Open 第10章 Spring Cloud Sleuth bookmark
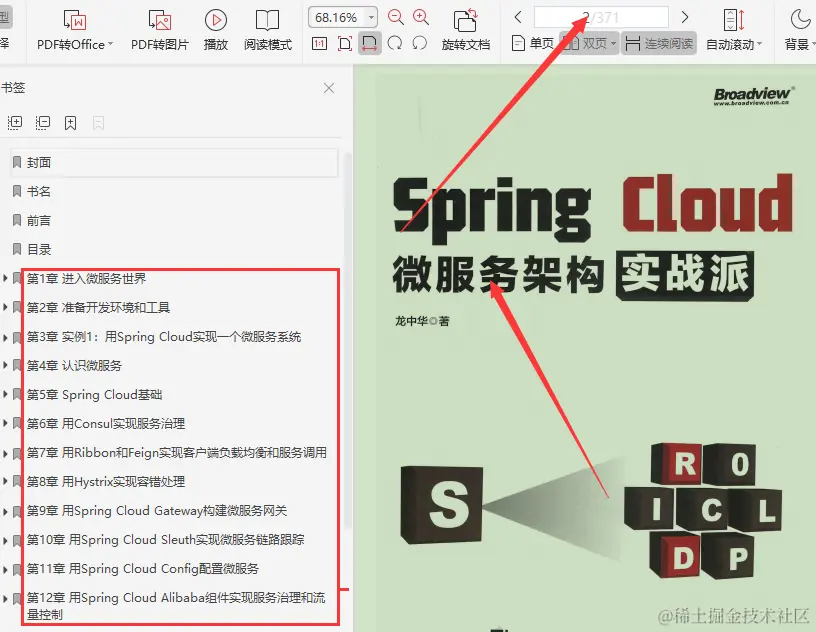This screenshot has height=632, width=816. [x=165, y=540]
